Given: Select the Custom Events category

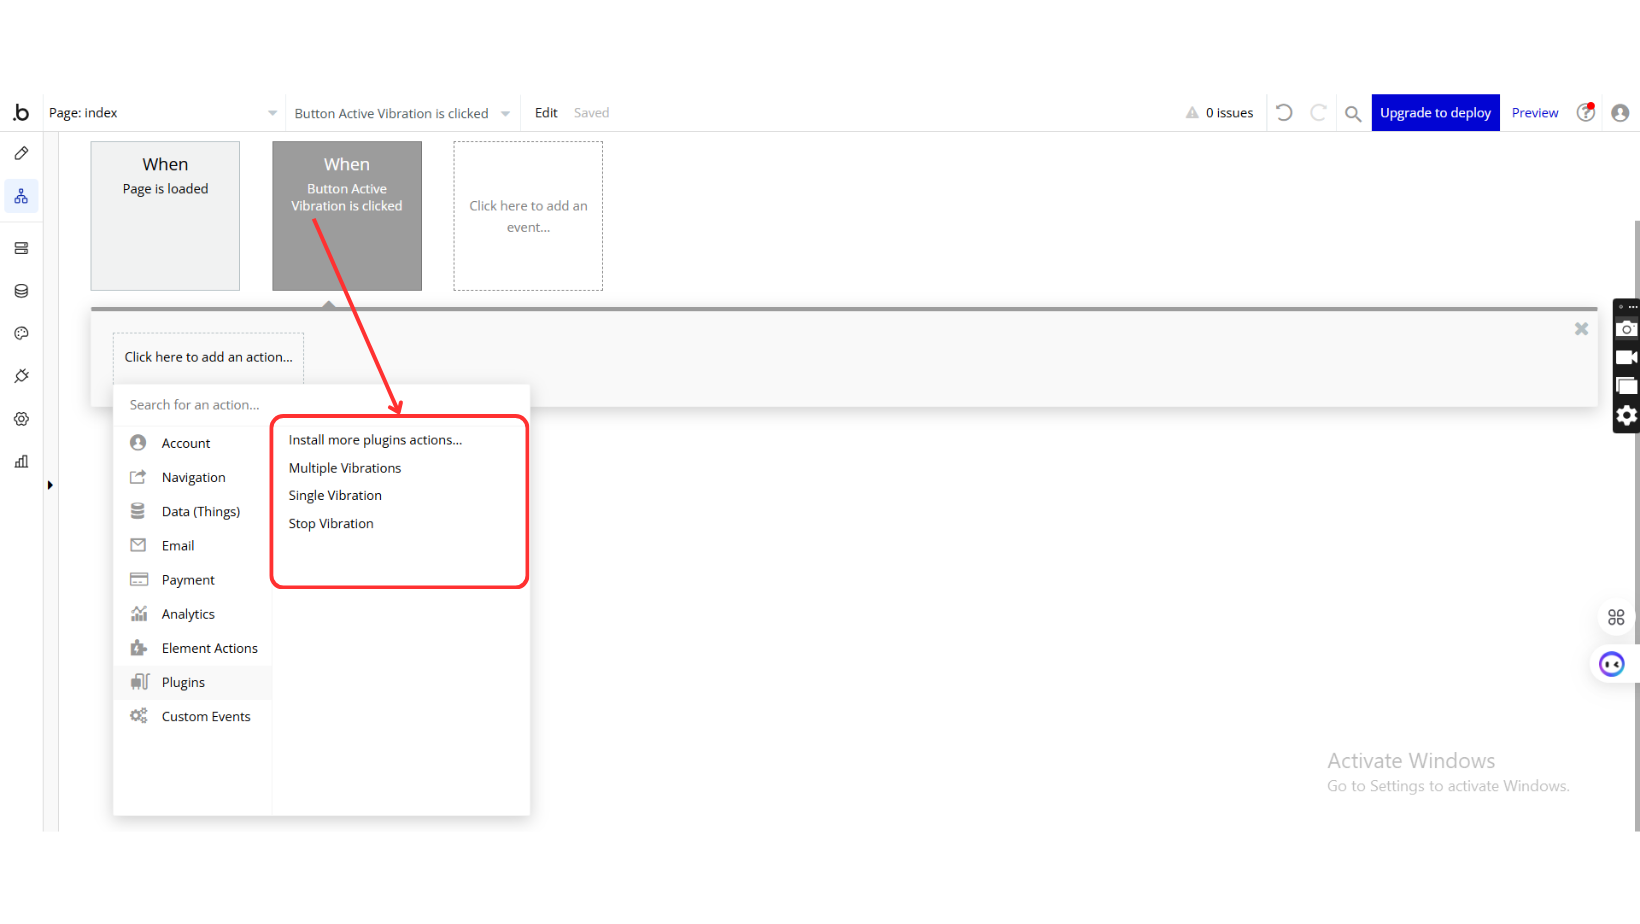Looking at the screenshot, I should [x=192, y=716].
